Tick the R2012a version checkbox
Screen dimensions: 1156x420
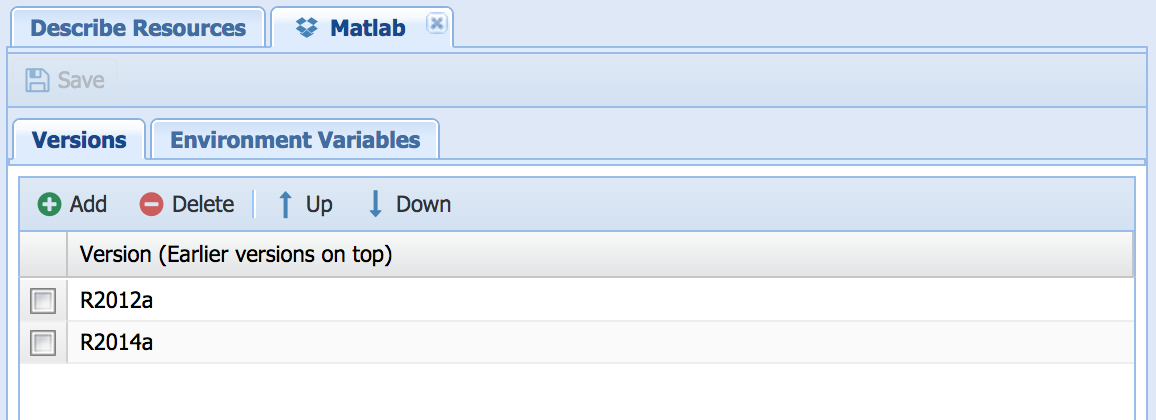(43, 300)
